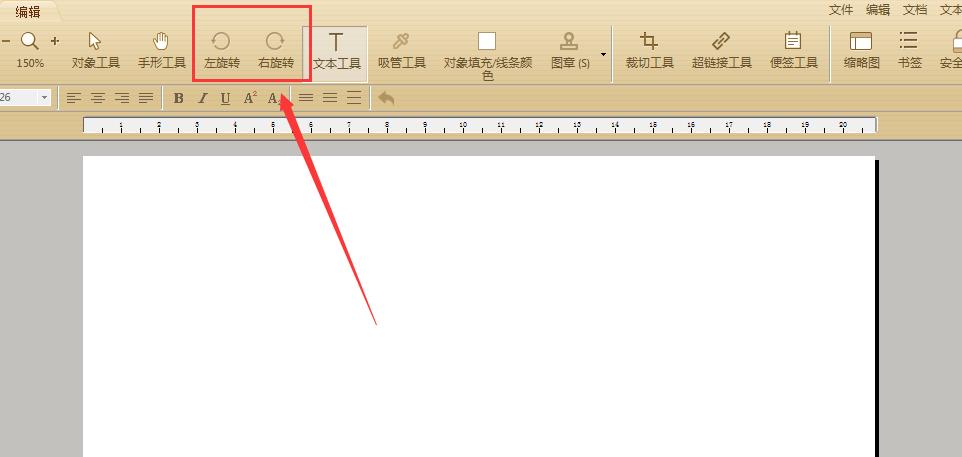The width and height of the screenshot is (962, 457).
Task: Toggle italic text formatting
Action: tap(202, 98)
